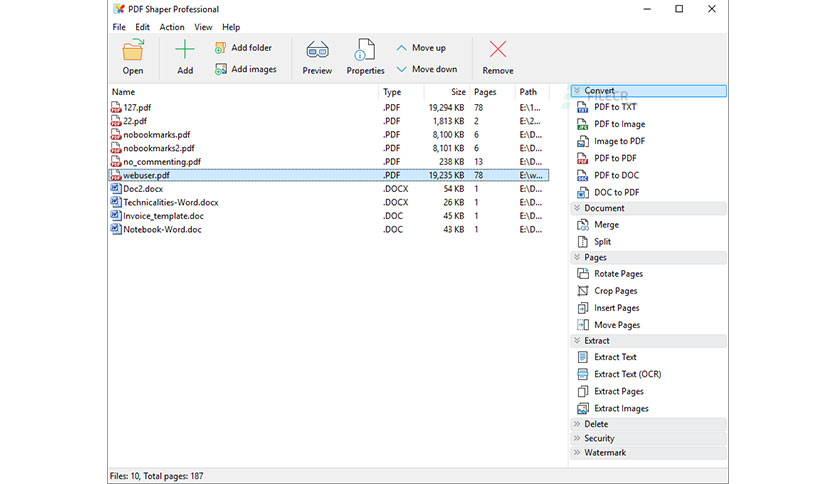Click the Add folder toolbar icon
This screenshot has height=484, width=836.
220,48
